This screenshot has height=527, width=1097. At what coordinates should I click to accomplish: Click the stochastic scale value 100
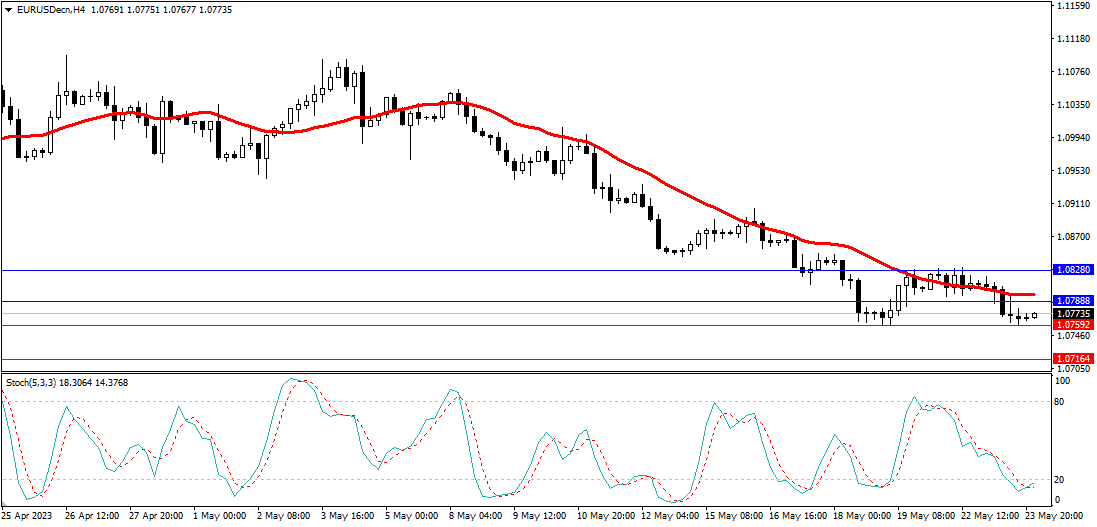tap(1062, 381)
